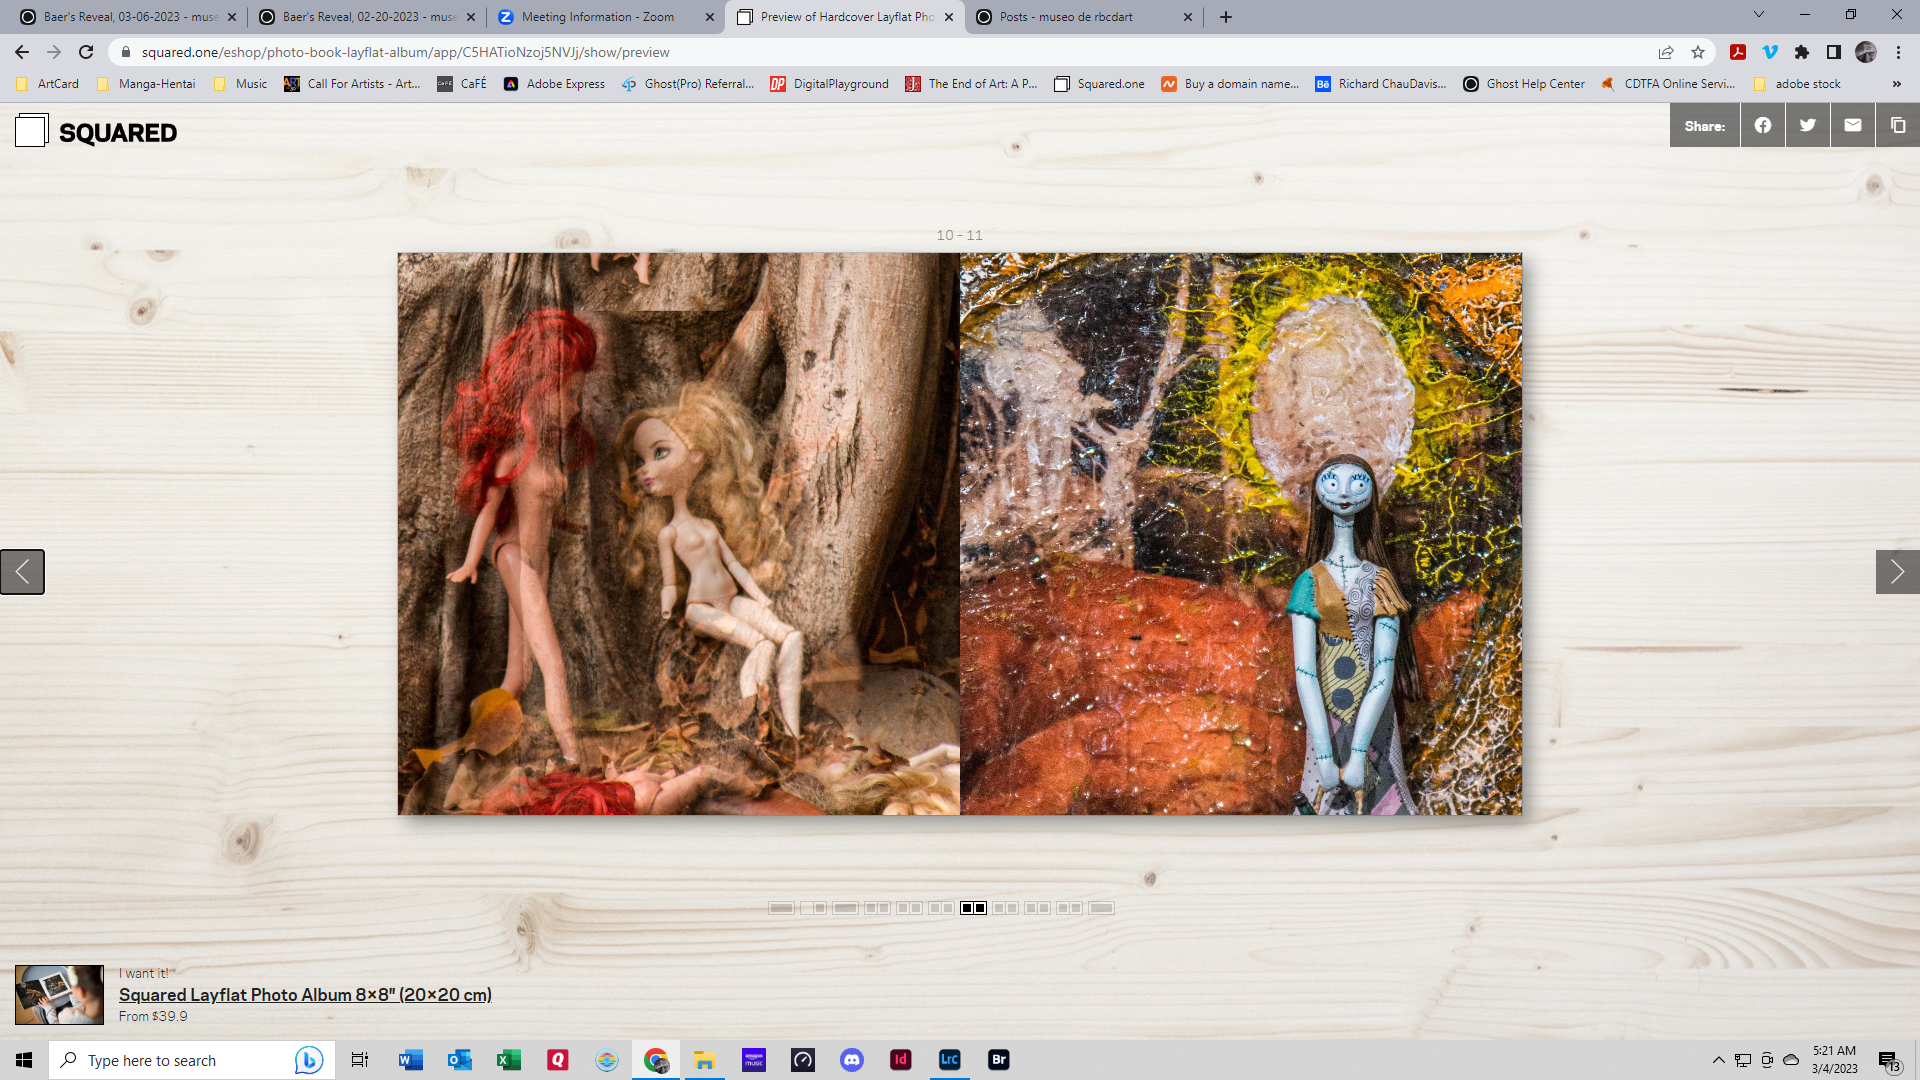Image resolution: width=1920 pixels, height=1080 pixels.
Task: Open the Vimeo extension
Action: click(1770, 52)
